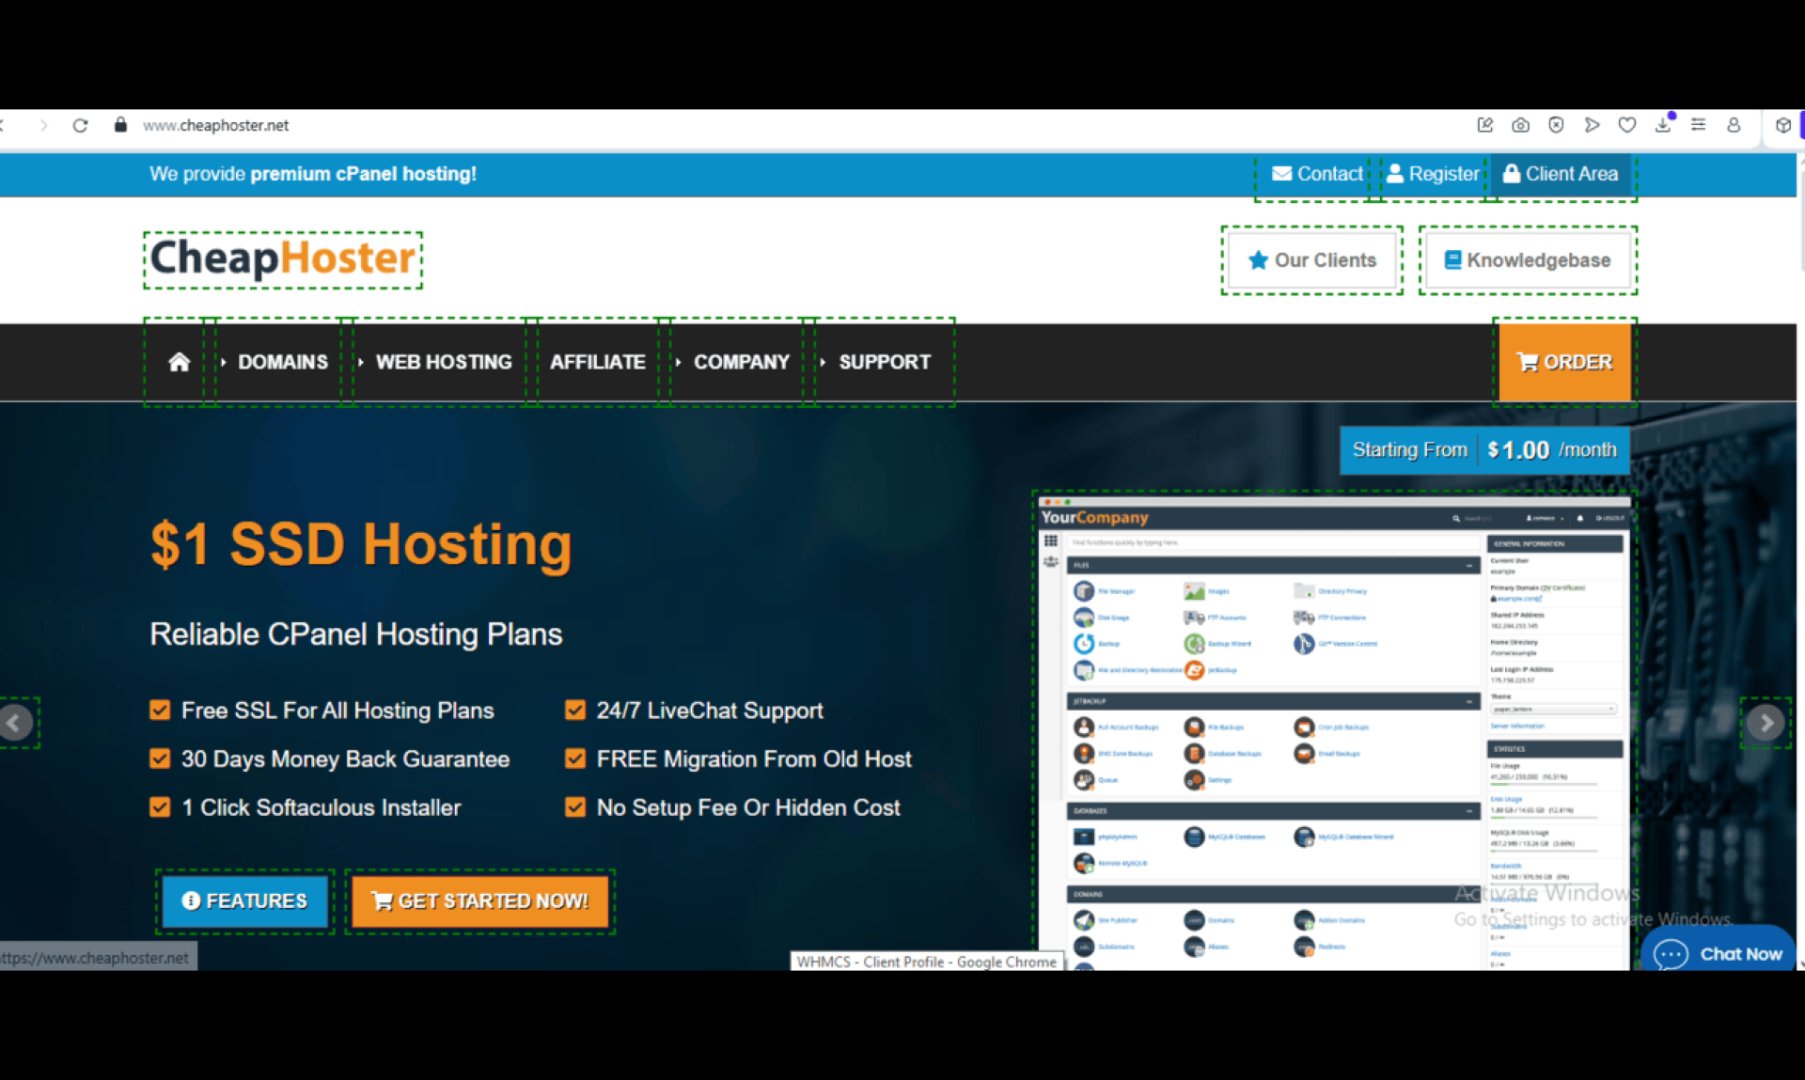Click the orange Order button
Screen dimensions: 1805x1080
[1565, 362]
